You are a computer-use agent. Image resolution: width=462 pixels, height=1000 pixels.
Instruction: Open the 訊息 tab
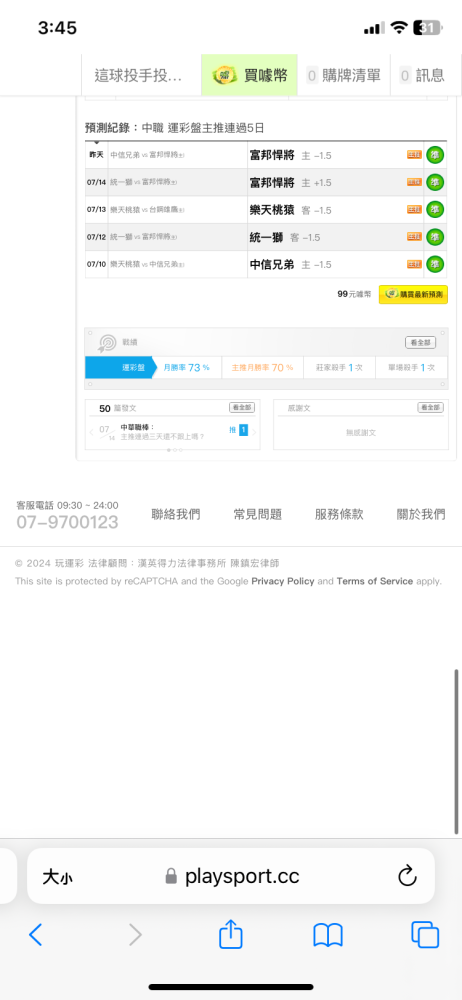(x=422, y=75)
